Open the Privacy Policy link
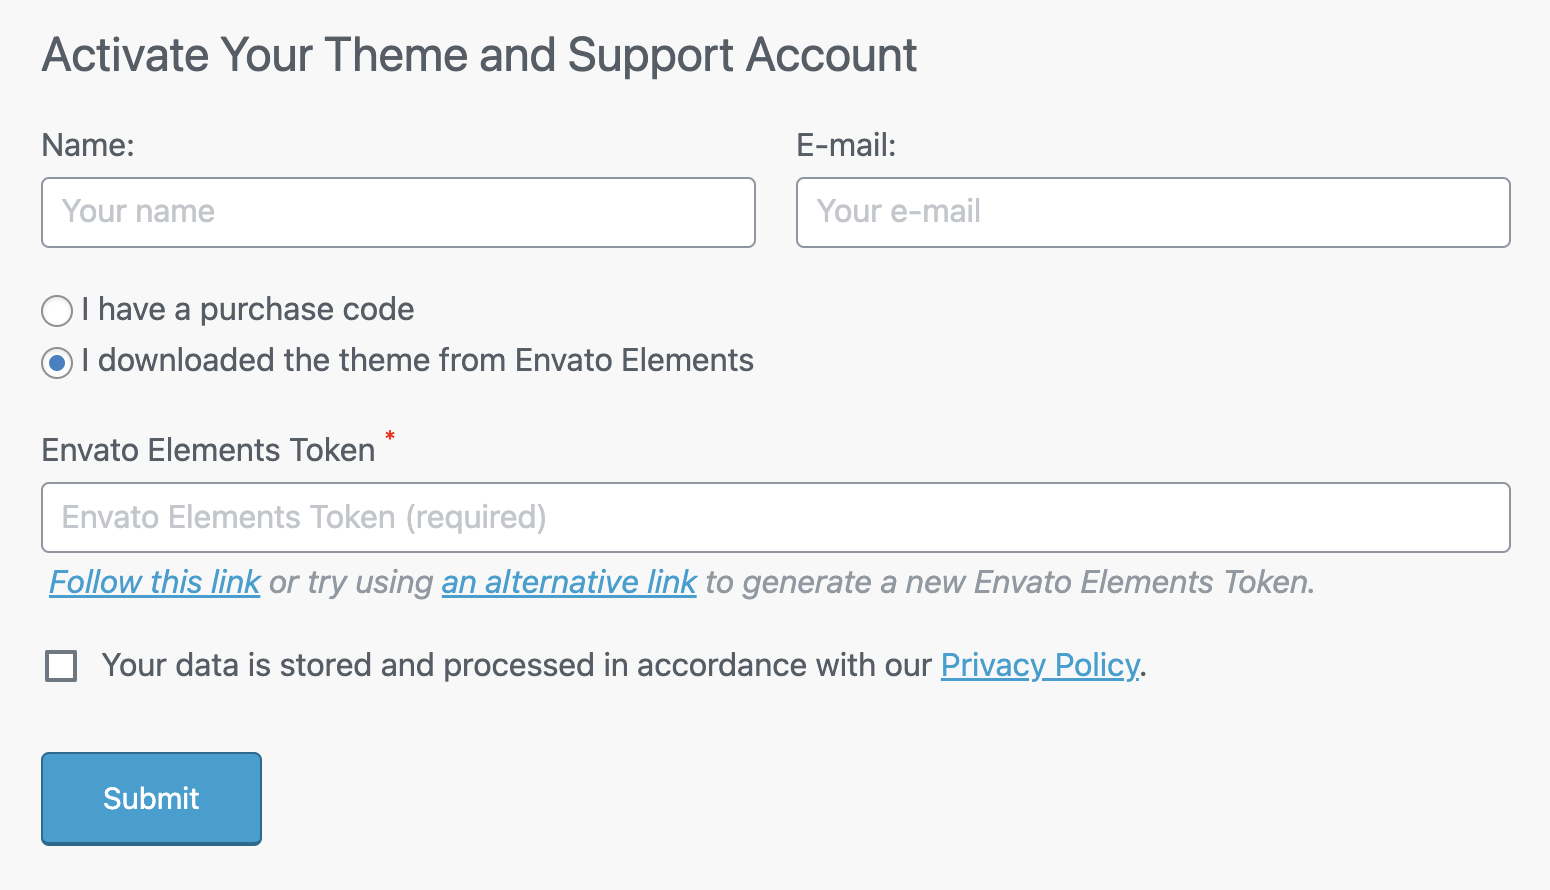This screenshot has width=1550, height=890. point(1039,665)
